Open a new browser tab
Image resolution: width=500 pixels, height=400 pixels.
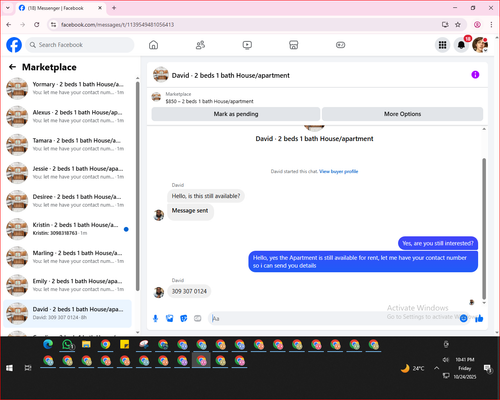pos(114,8)
